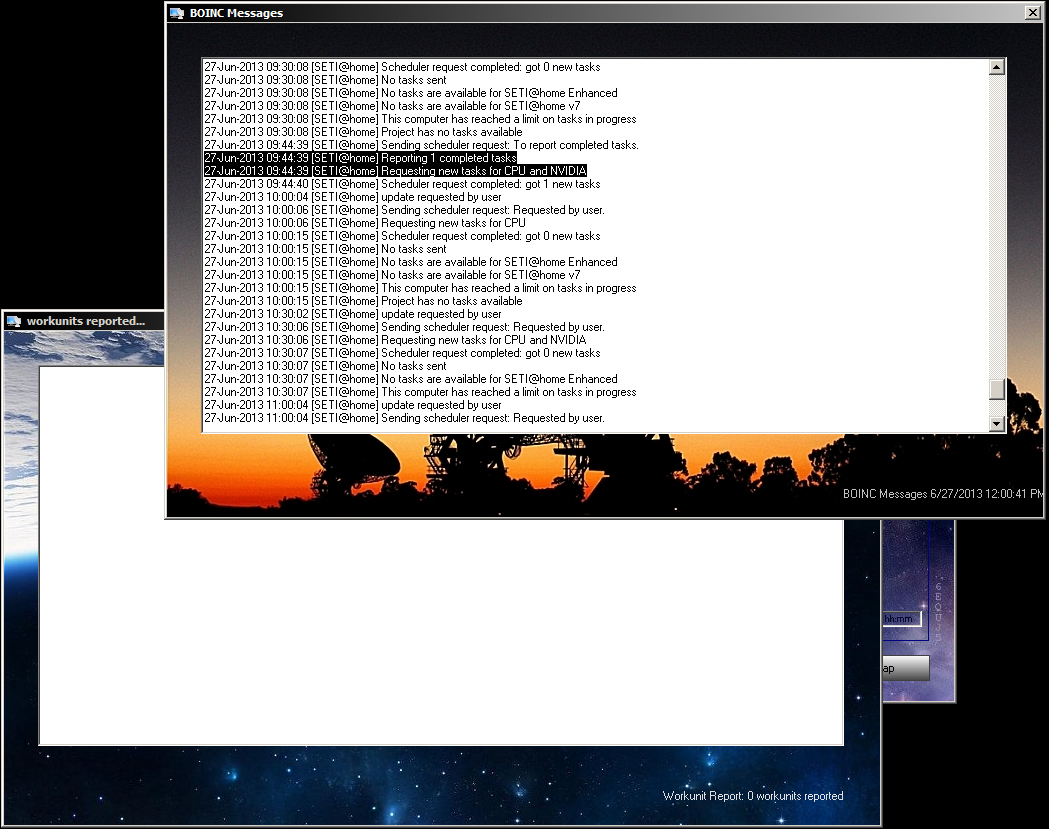Select 10:30:06 'Sending scheduler request: Requested by user'

(x=405, y=327)
